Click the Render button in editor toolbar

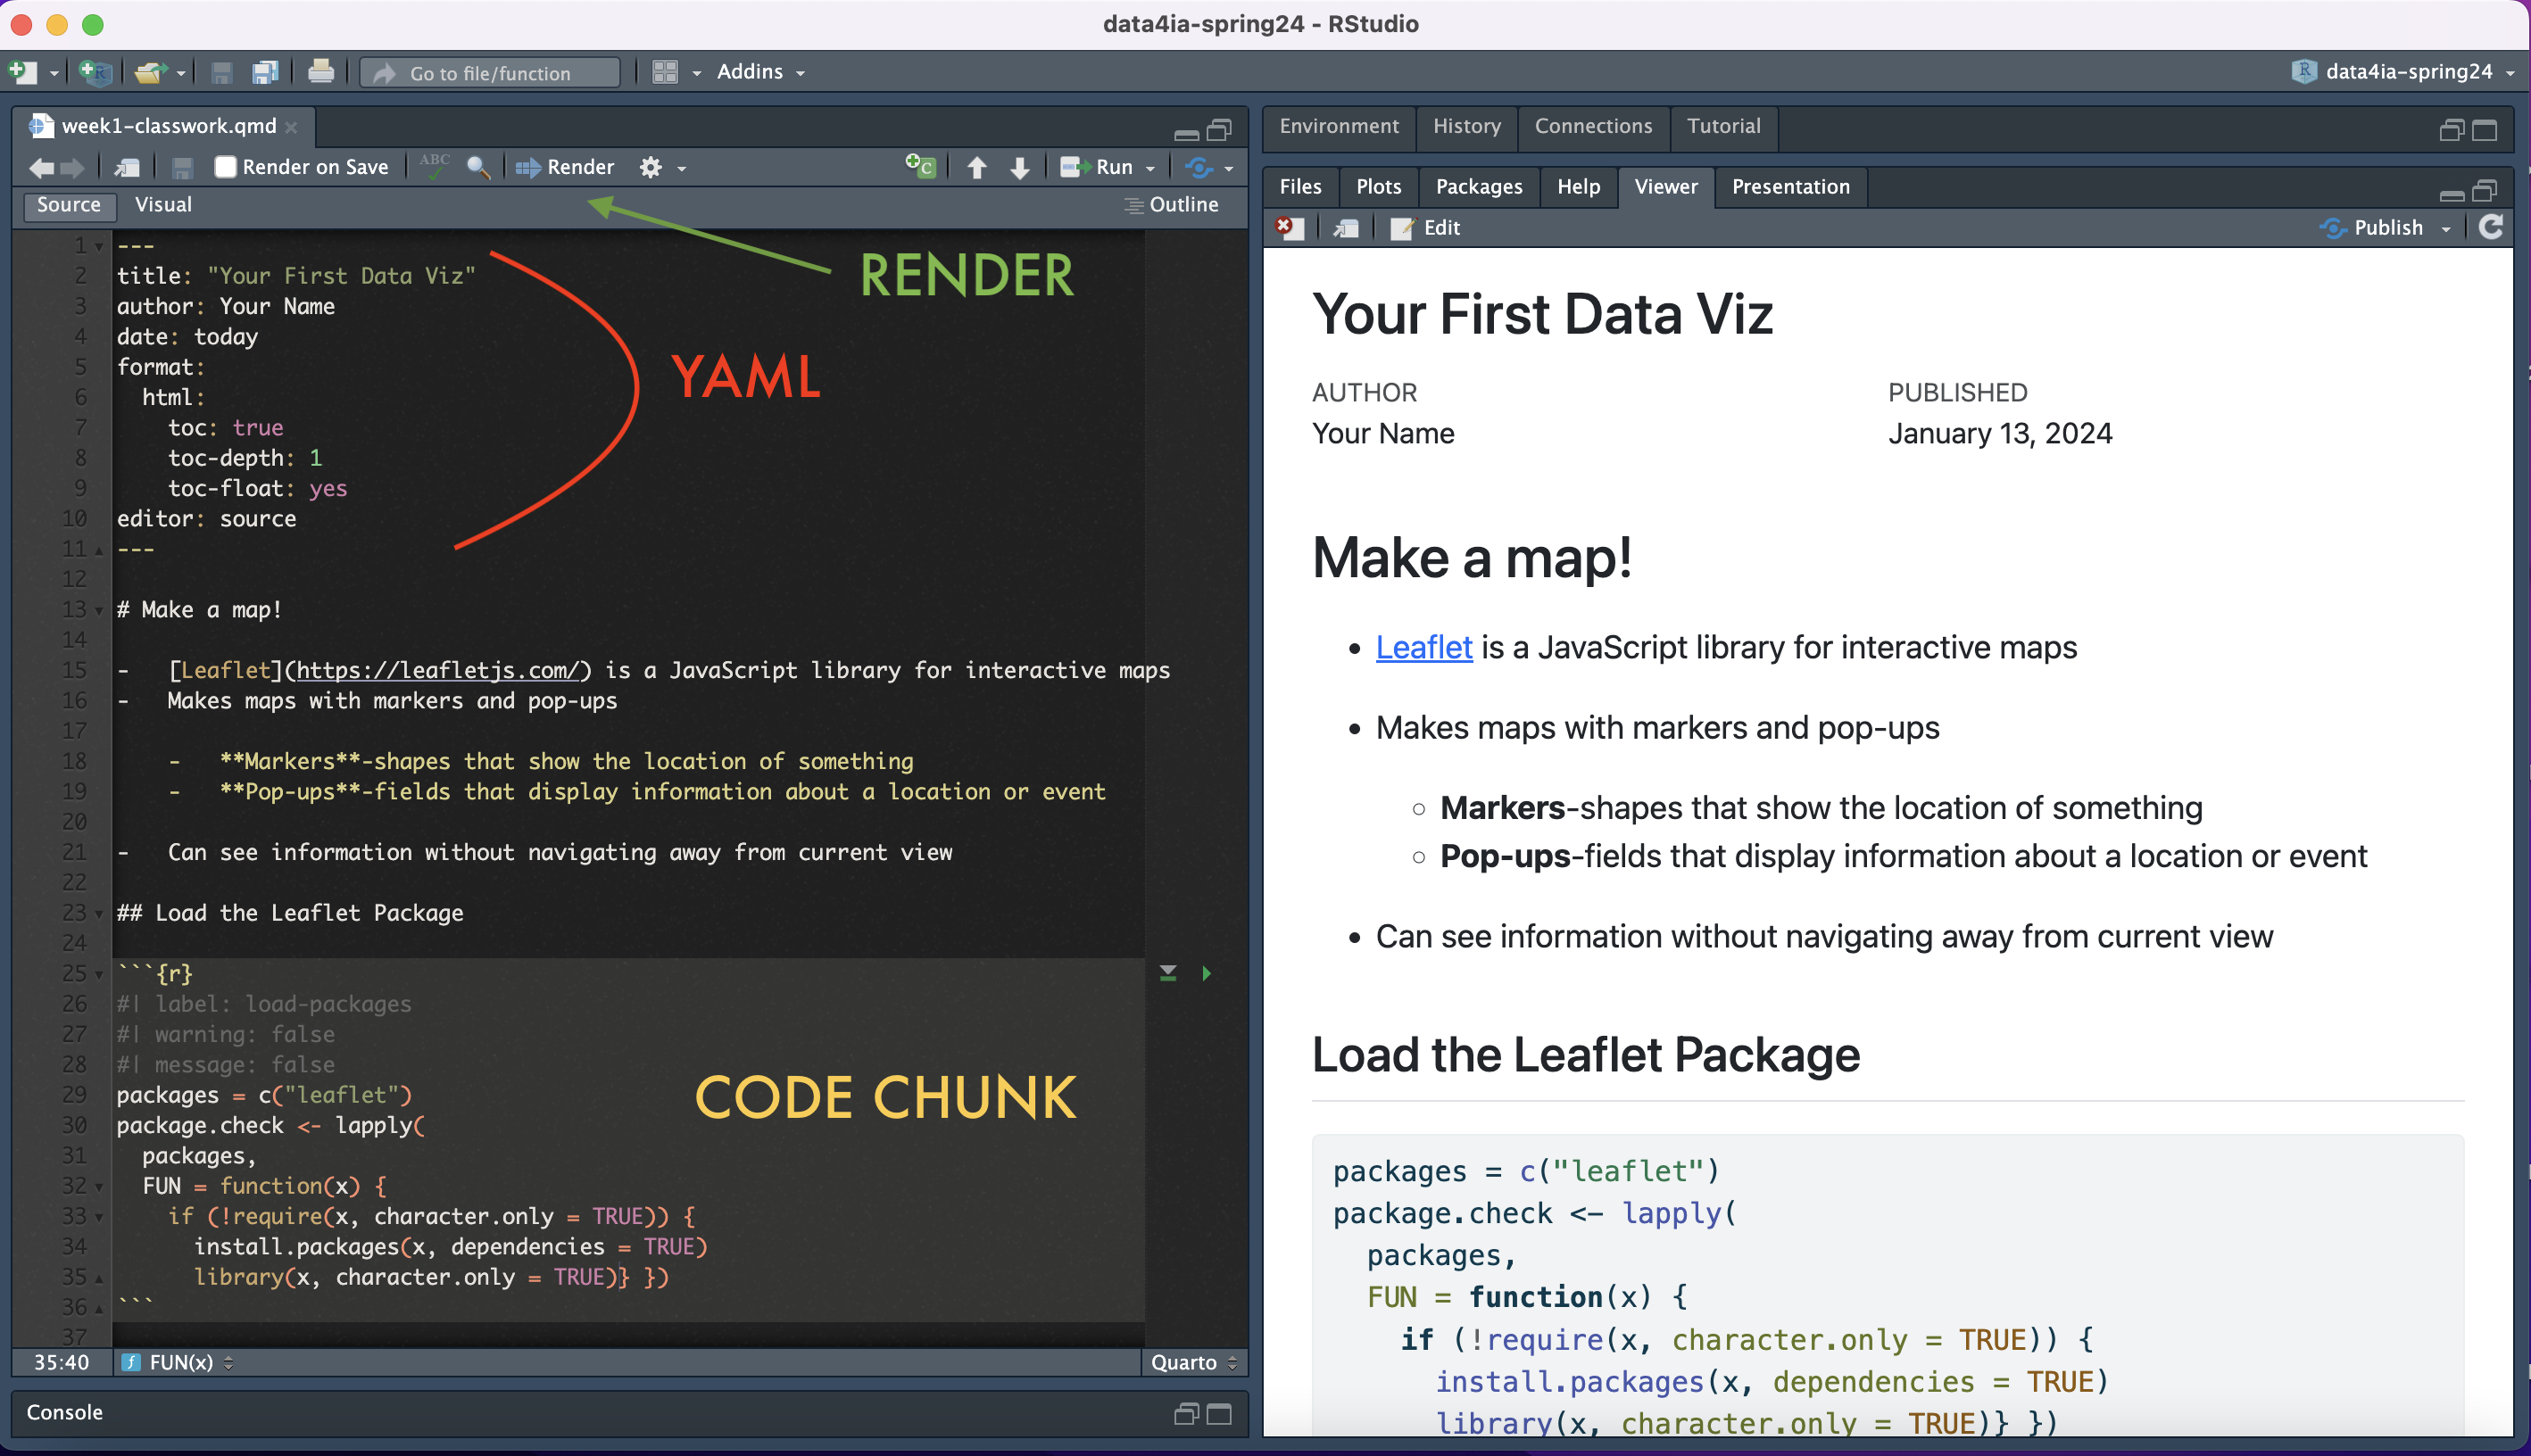click(566, 167)
